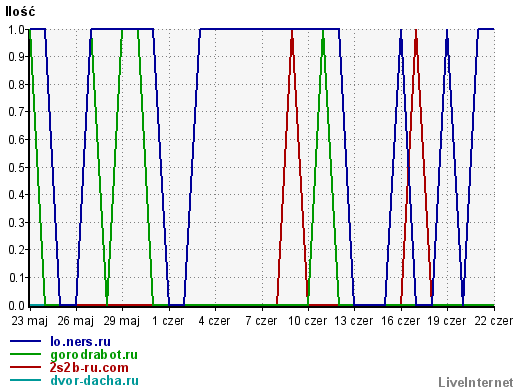This screenshot has height=392, width=520.
Task: Click the Ilość axis title
Action: pyautogui.click(x=20, y=12)
